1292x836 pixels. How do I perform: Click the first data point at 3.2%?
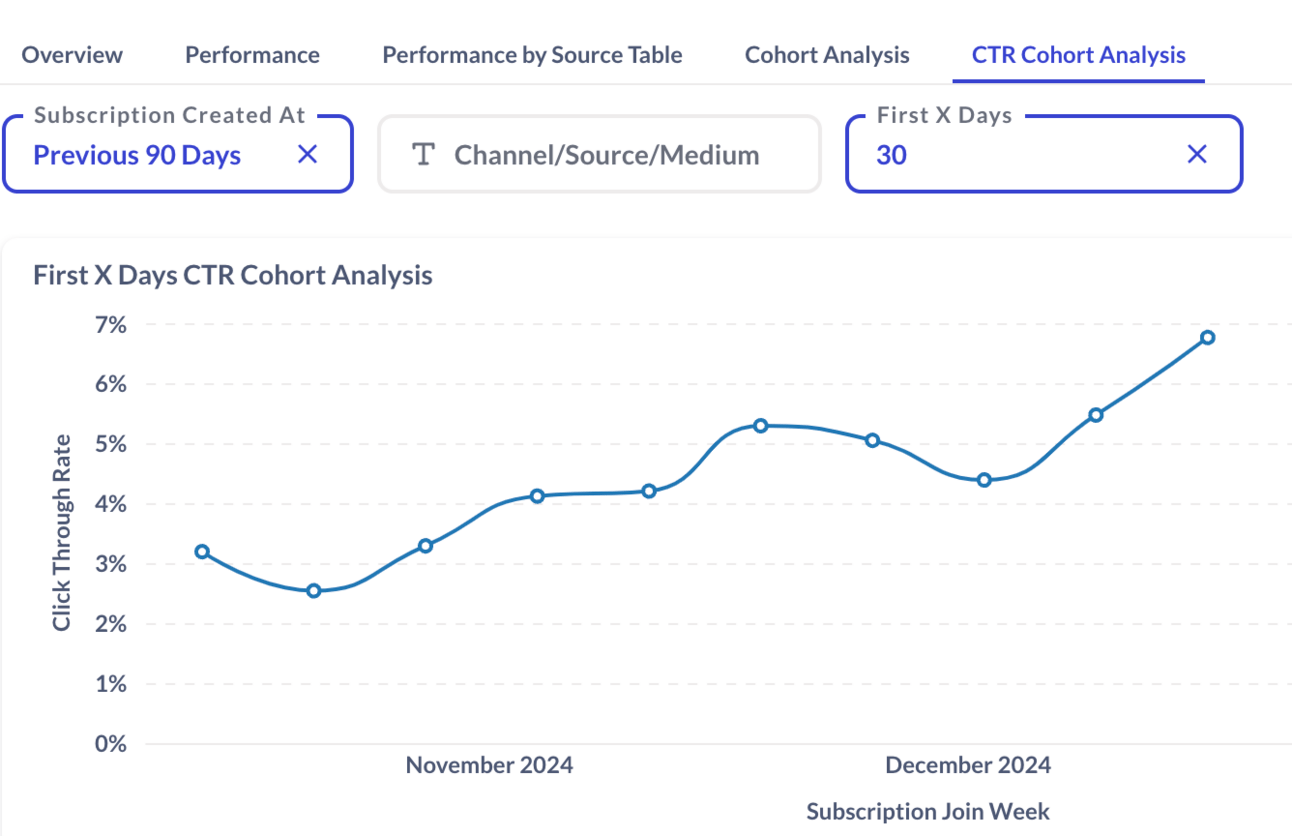click(202, 551)
